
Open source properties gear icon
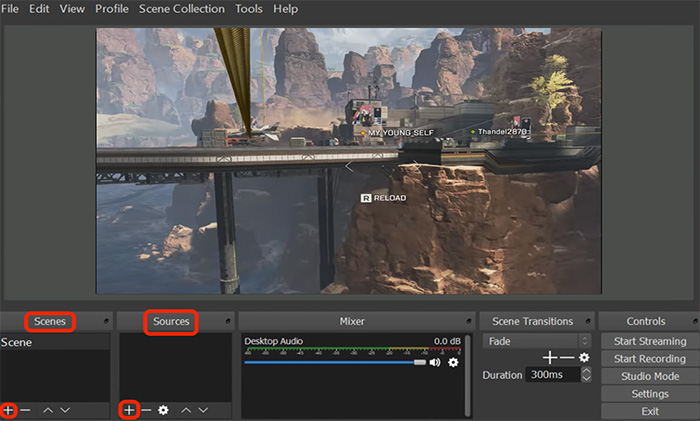pos(163,410)
